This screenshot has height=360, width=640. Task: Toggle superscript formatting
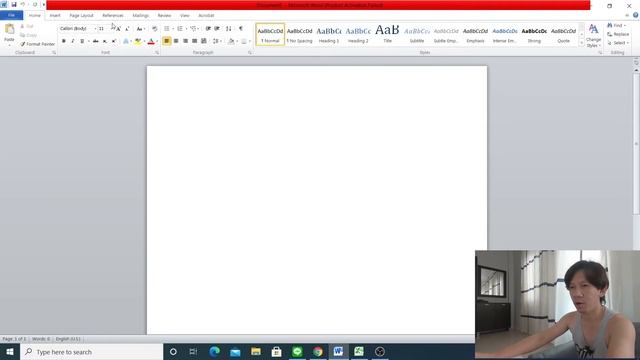tap(114, 41)
